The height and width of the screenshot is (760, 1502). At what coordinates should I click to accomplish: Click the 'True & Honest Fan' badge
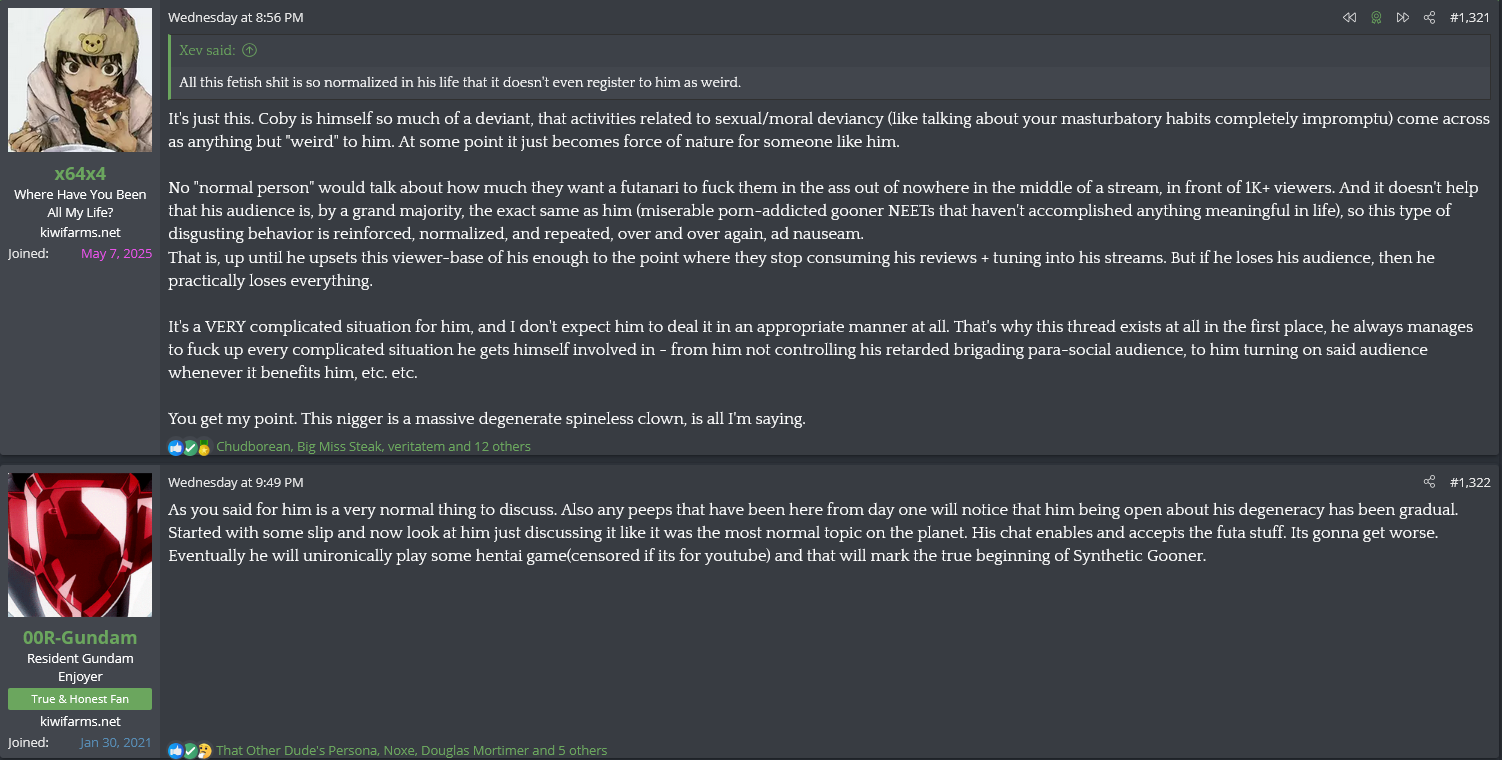pyautogui.click(x=80, y=699)
